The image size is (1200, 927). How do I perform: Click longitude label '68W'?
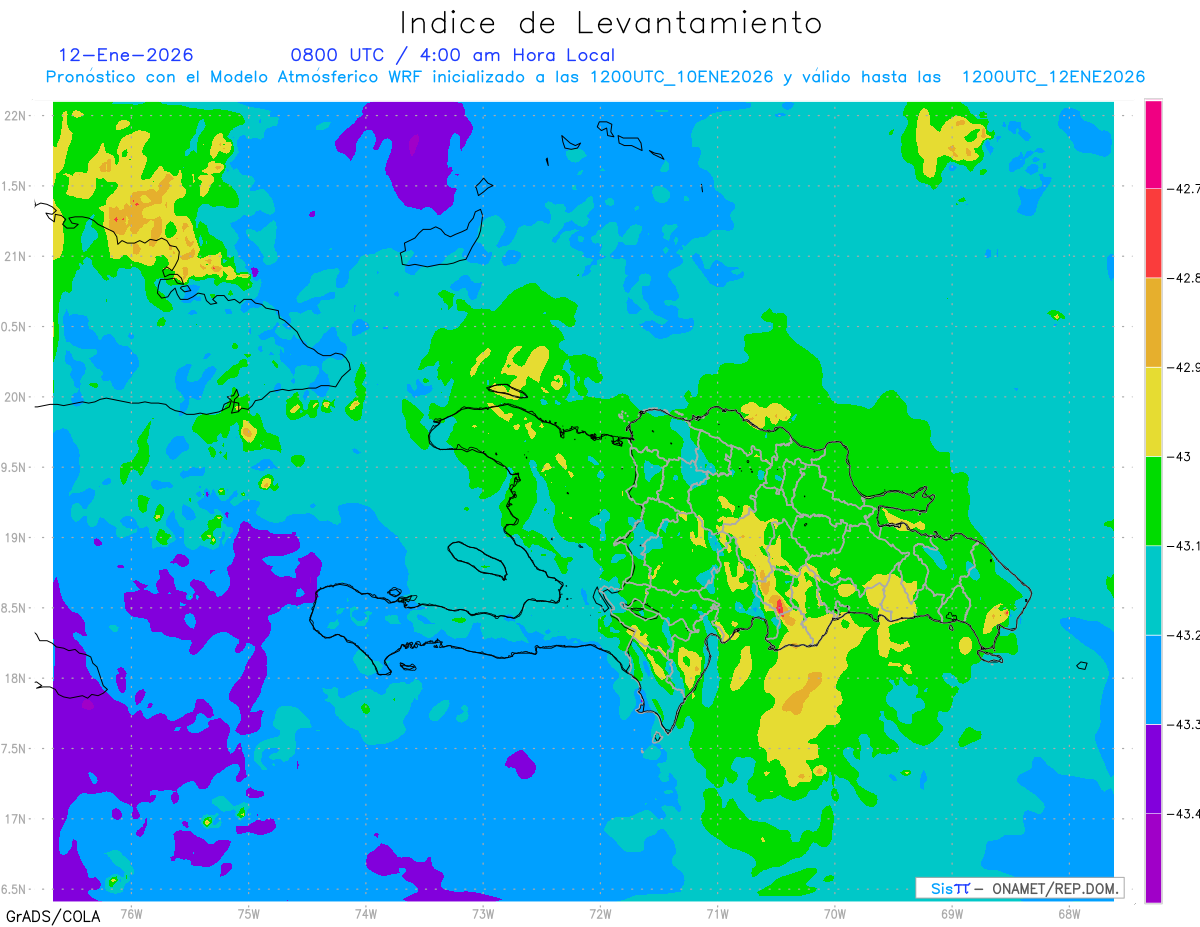(x=1069, y=913)
